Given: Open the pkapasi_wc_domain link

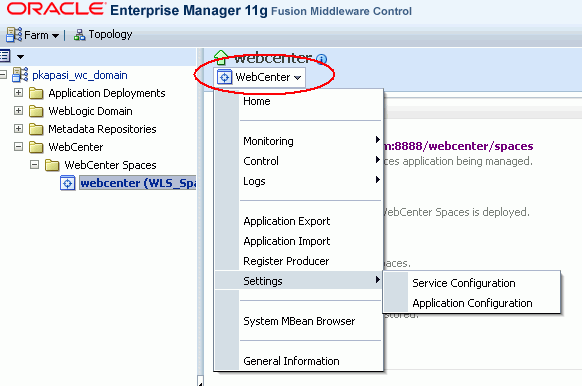Looking at the screenshot, I should pyautogui.click(x=80, y=75).
